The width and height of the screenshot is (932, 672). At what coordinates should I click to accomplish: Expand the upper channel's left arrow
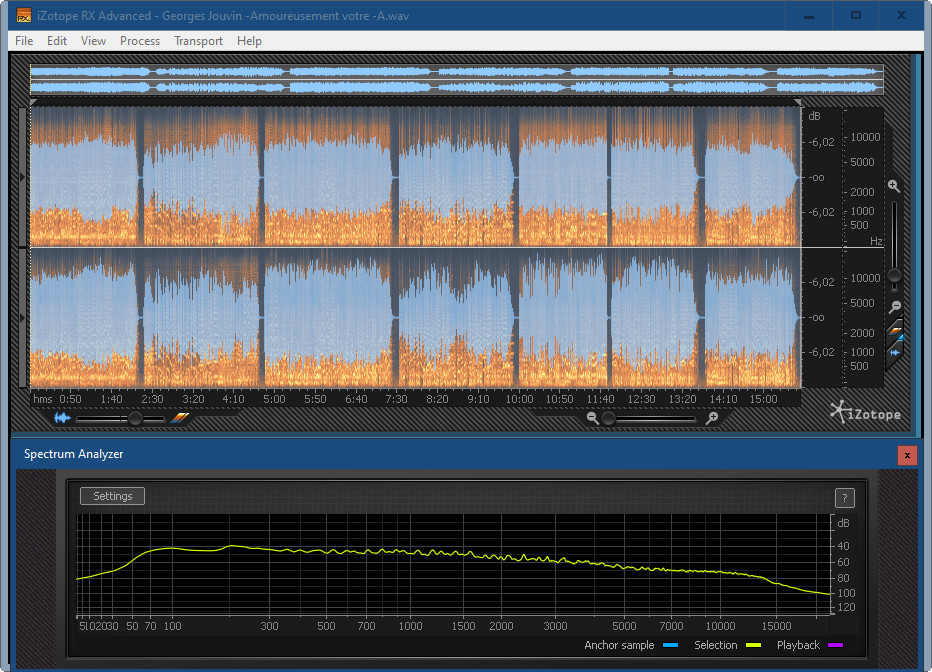(x=24, y=177)
